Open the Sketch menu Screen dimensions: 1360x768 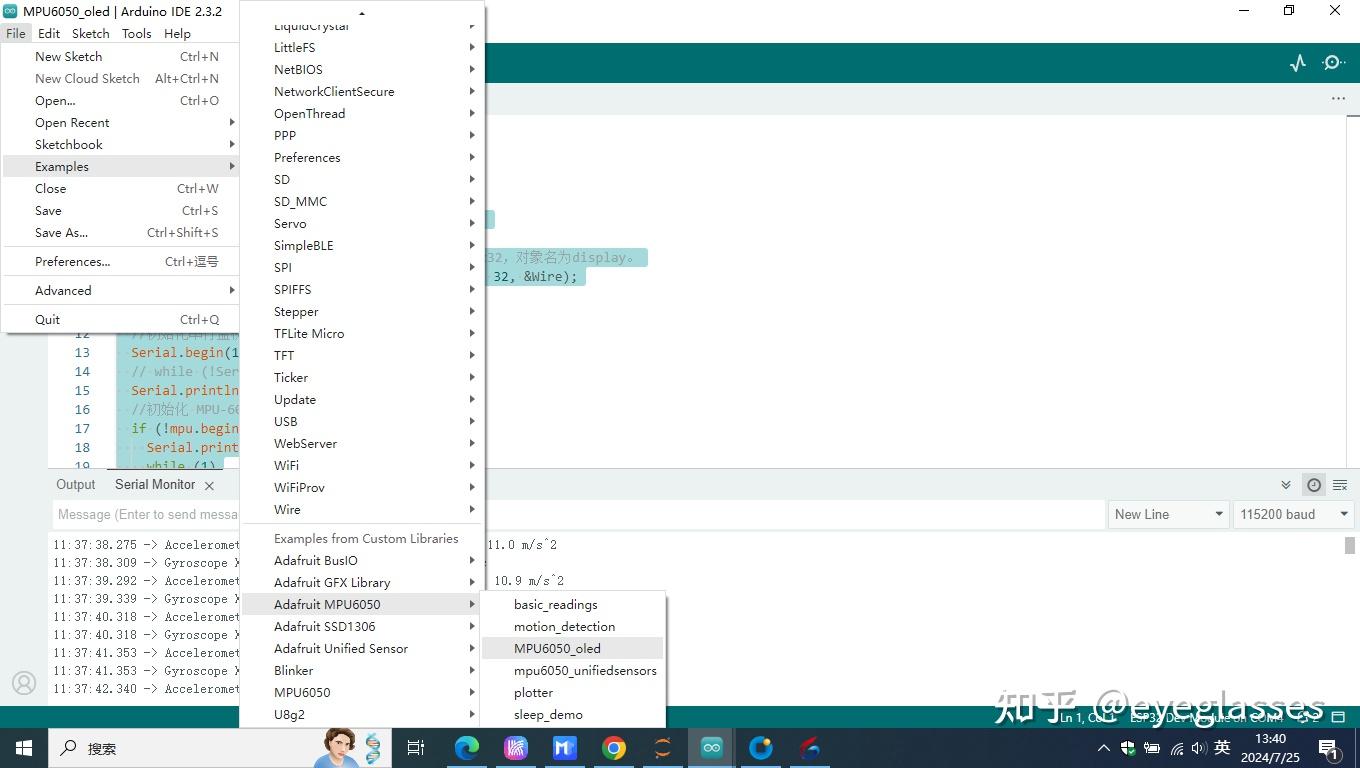[x=91, y=33]
